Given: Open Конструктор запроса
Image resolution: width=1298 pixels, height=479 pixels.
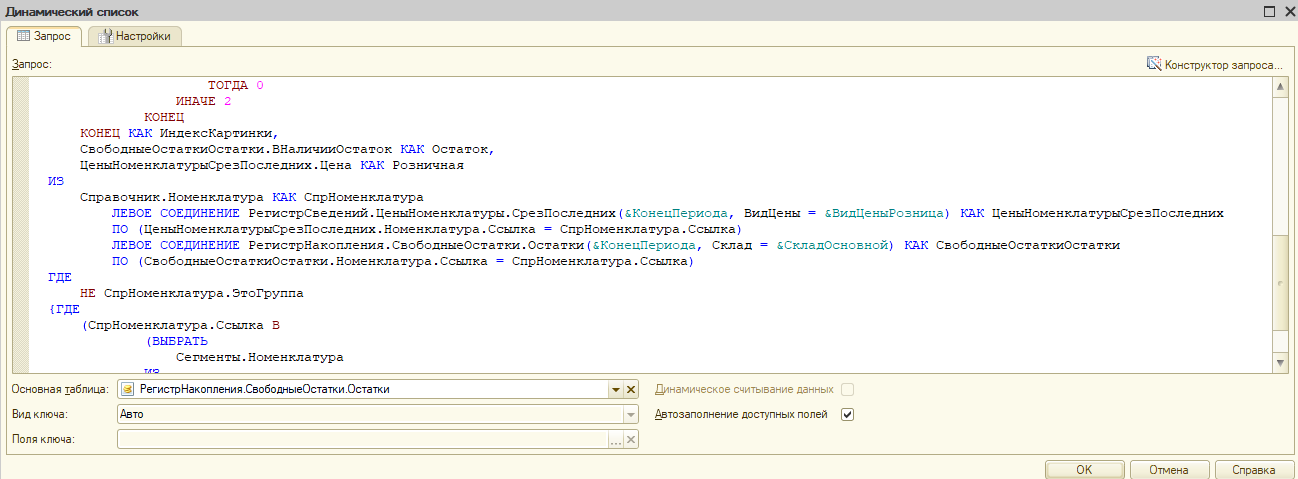Looking at the screenshot, I should point(1214,65).
